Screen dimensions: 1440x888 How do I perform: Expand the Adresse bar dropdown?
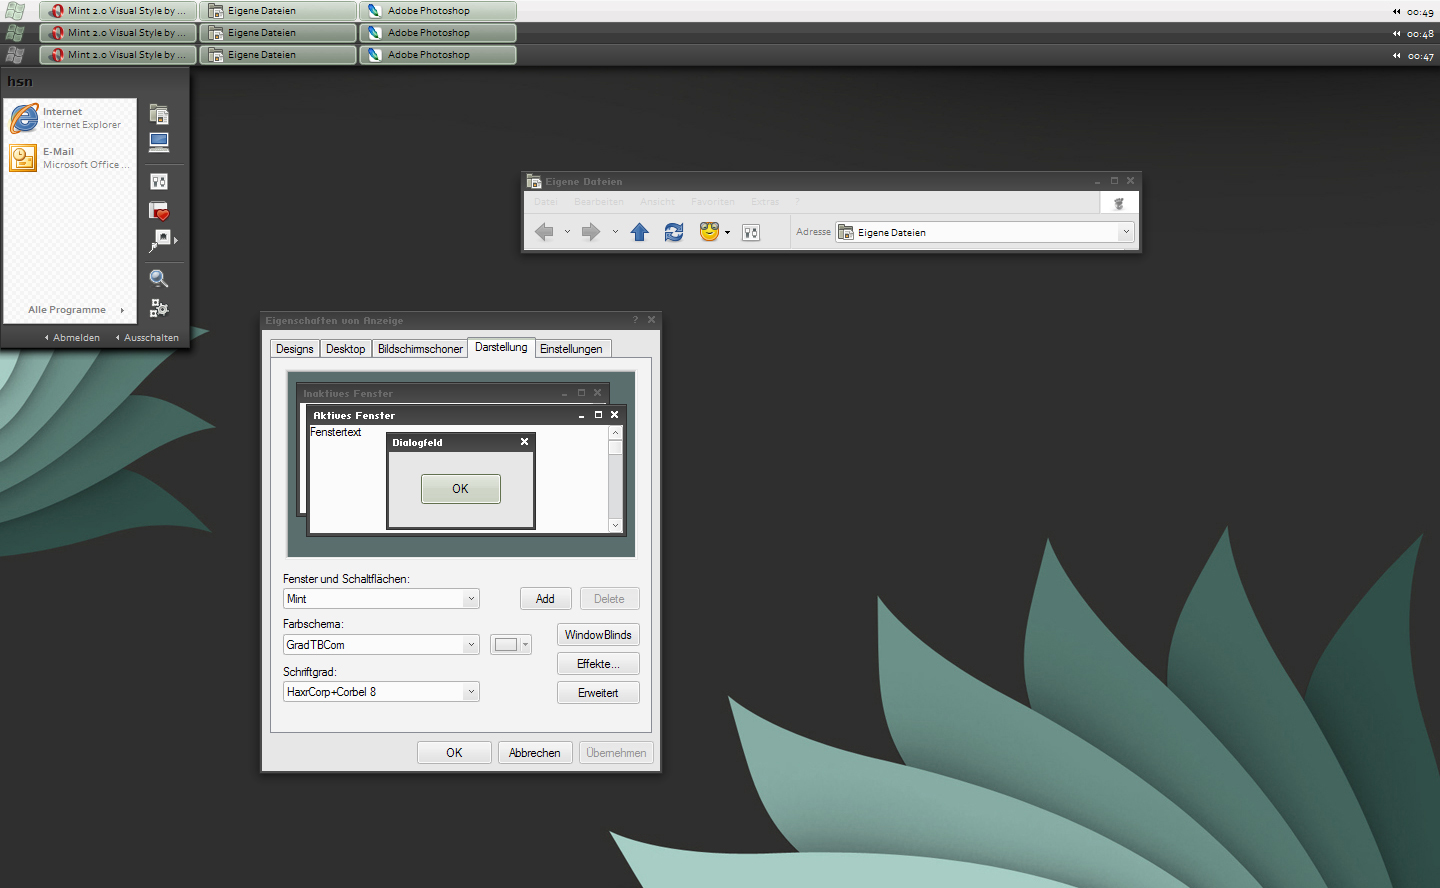(1126, 232)
